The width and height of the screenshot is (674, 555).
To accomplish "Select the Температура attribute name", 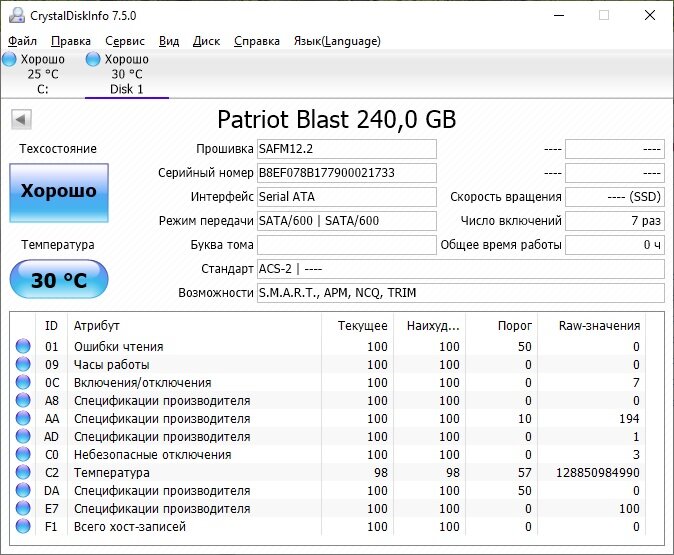I will click(x=112, y=472).
